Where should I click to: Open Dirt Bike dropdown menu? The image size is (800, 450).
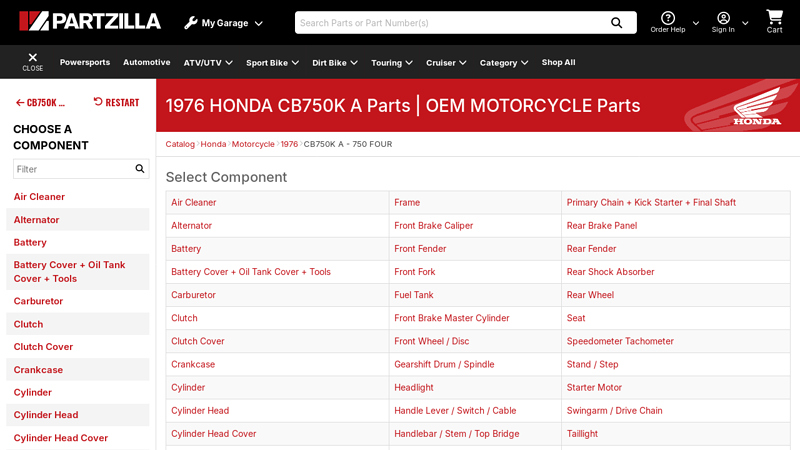click(x=335, y=63)
